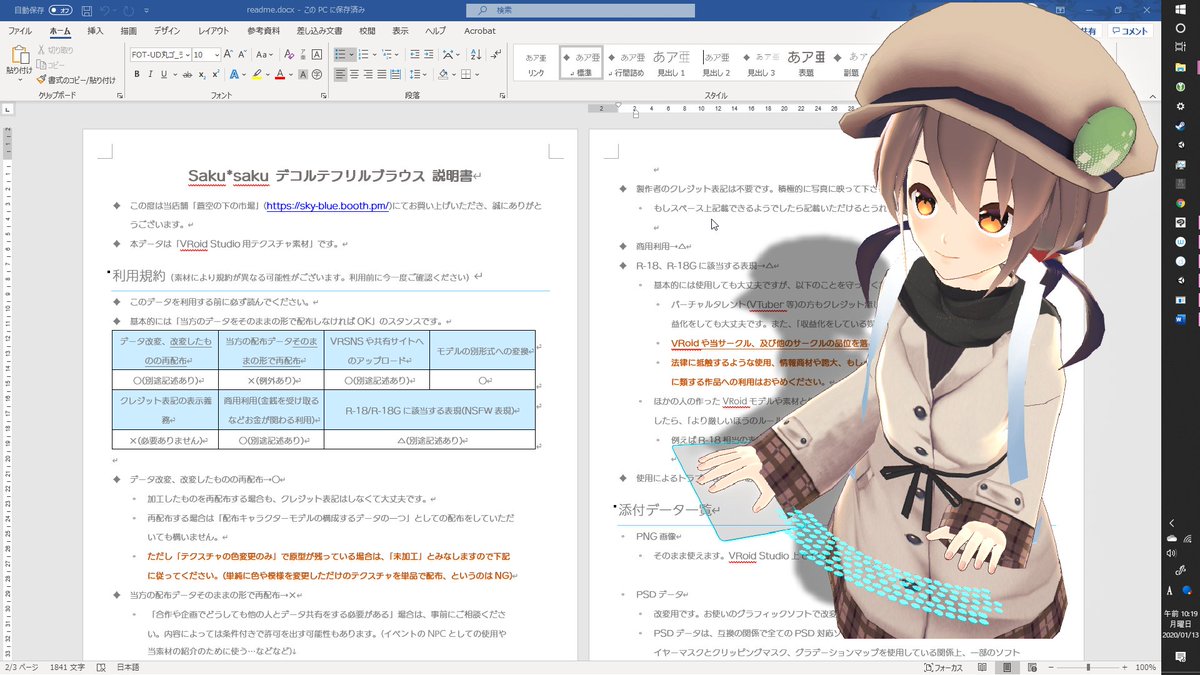The height and width of the screenshot is (675, 1200).
Task: Open the File (ファイル) tab
Action: coord(20,31)
